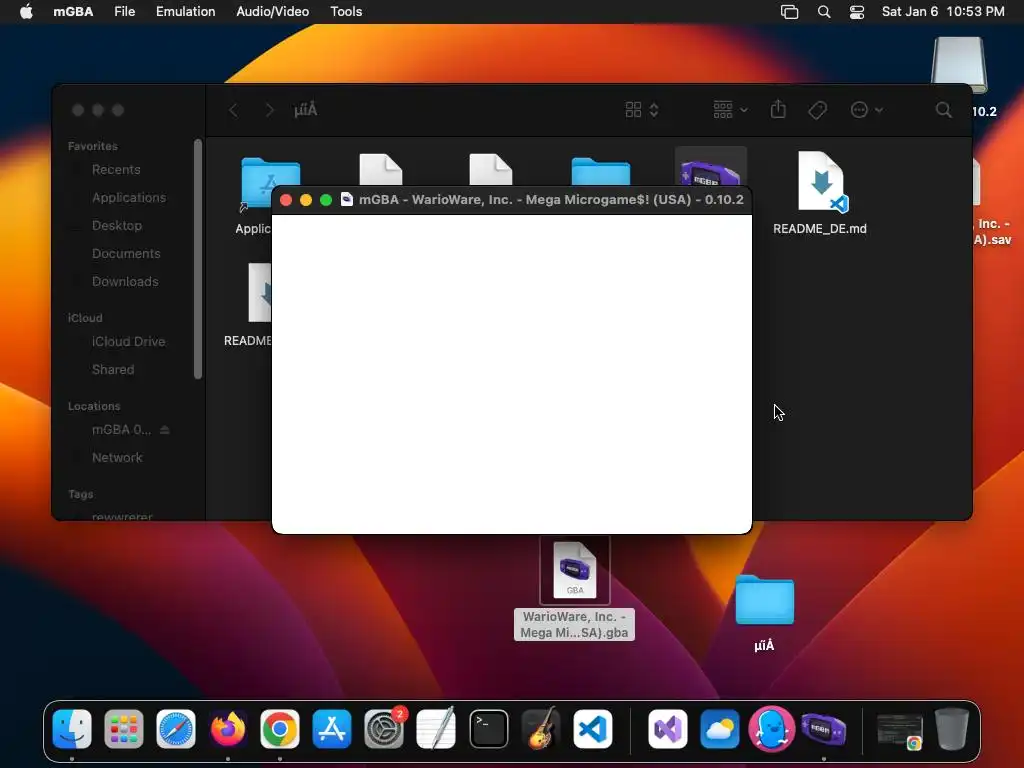The image size is (1024, 768).
Task: Open the App Store from the Dock
Action: pyautogui.click(x=332, y=729)
